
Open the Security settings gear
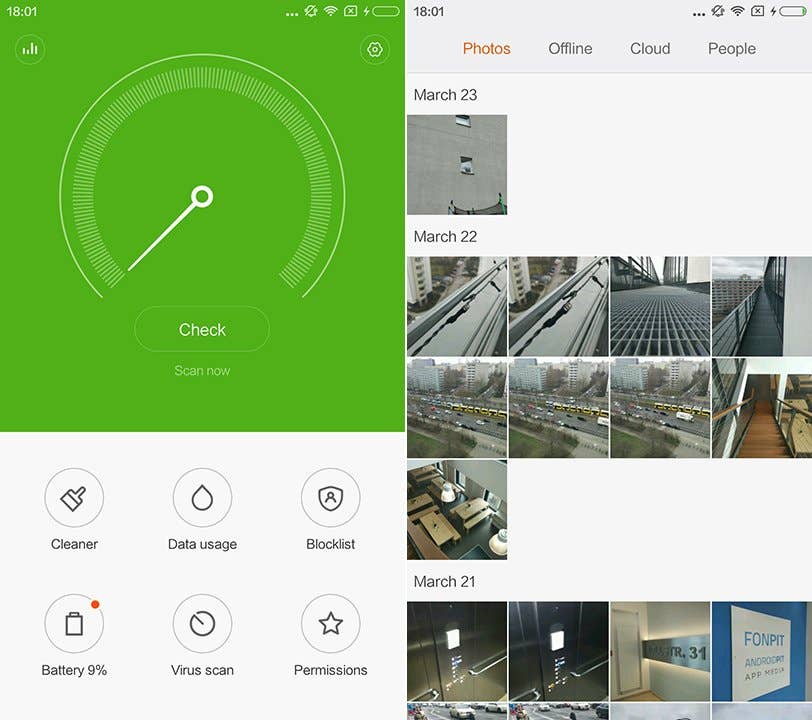pos(374,48)
